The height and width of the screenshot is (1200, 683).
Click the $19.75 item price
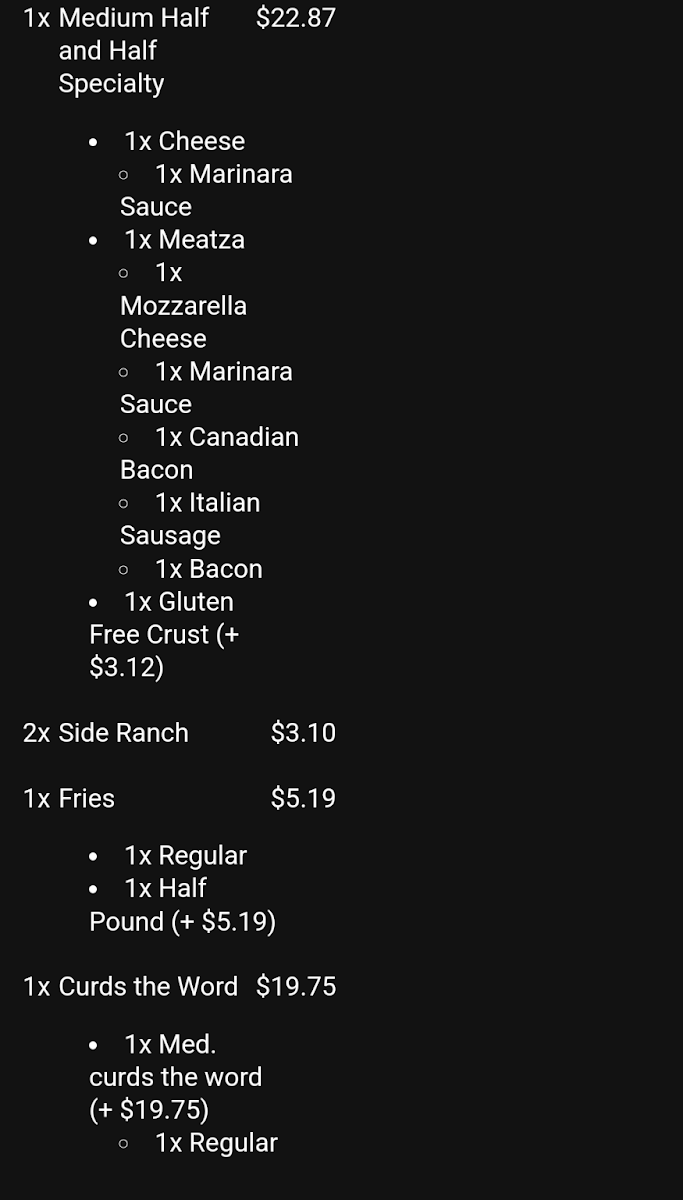(296, 987)
